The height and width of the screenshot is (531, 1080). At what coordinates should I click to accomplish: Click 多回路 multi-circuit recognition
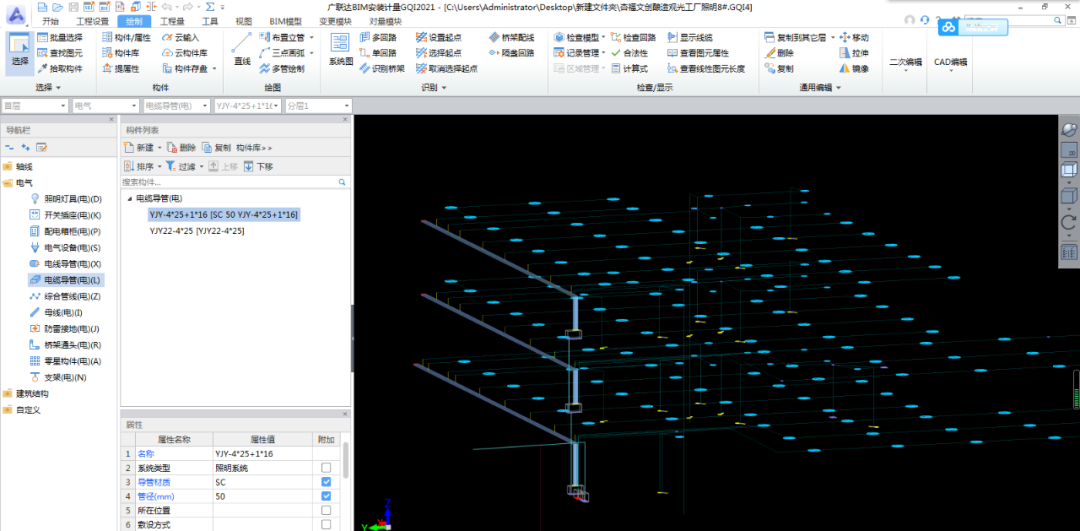378,37
